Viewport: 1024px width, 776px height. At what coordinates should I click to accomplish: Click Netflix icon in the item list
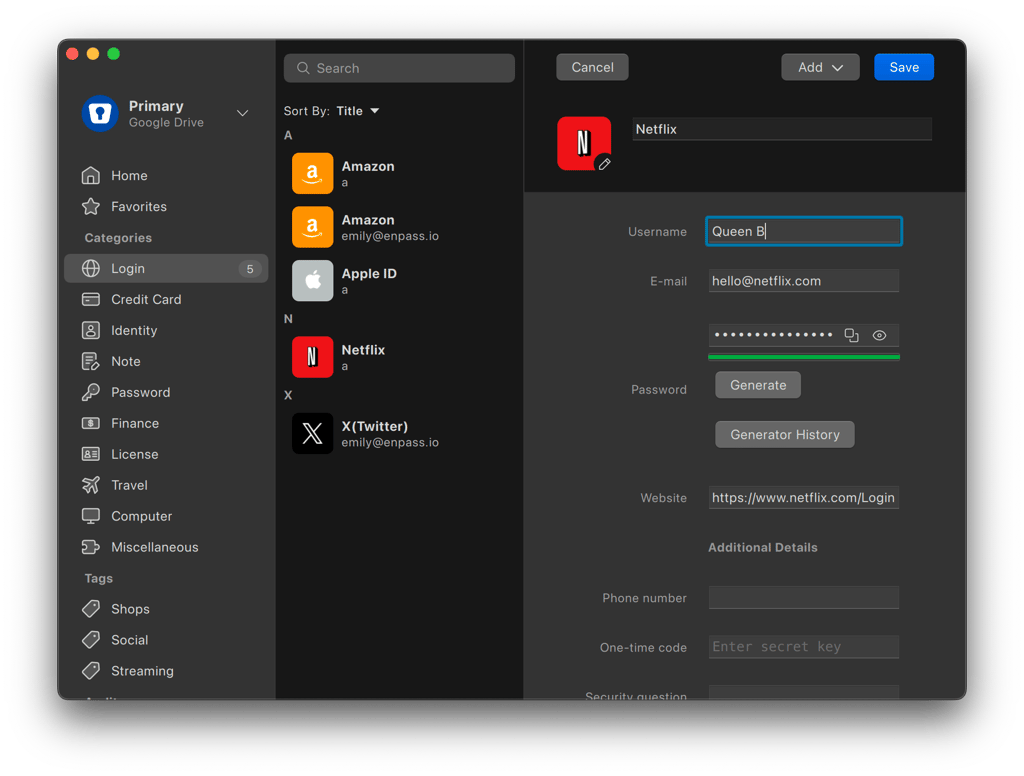(x=312, y=357)
